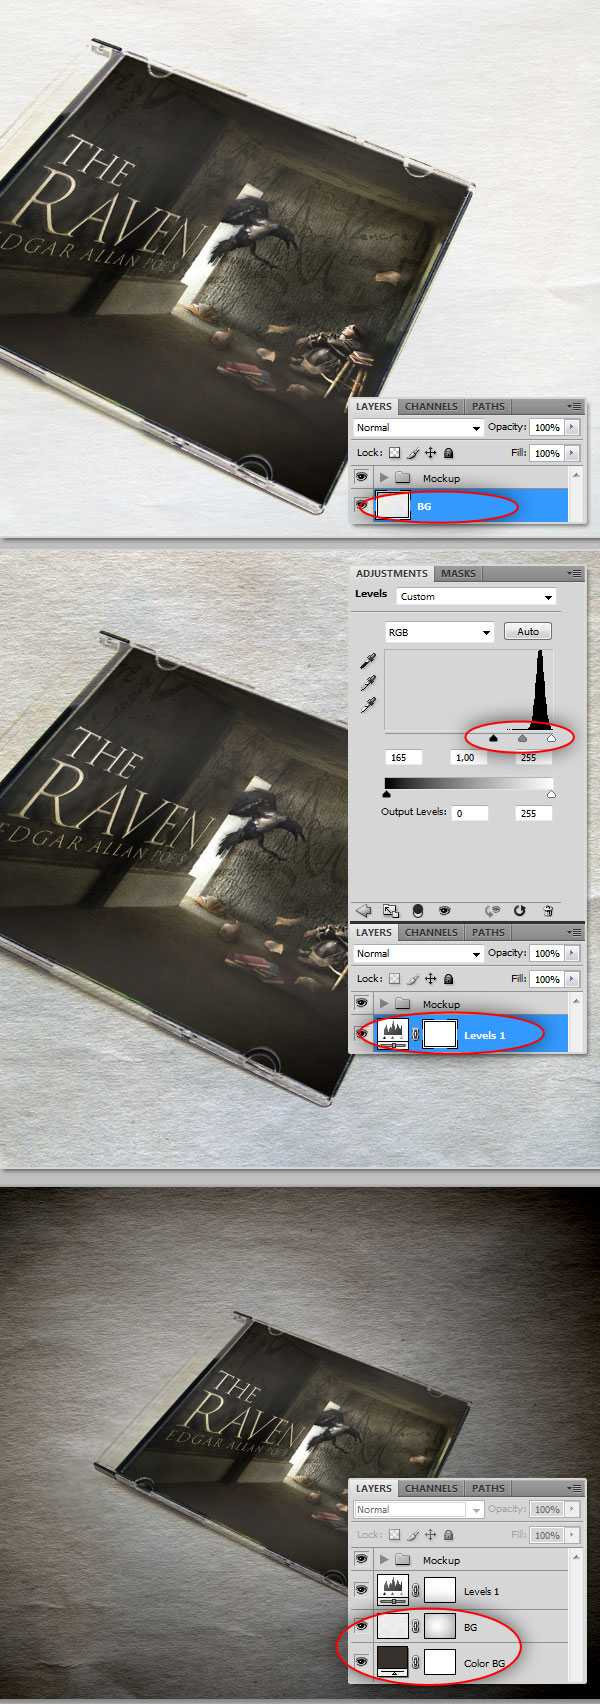The width and height of the screenshot is (600, 1704).
Task: Open the RGB channel dropdown in Levels
Action: (440, 632)
